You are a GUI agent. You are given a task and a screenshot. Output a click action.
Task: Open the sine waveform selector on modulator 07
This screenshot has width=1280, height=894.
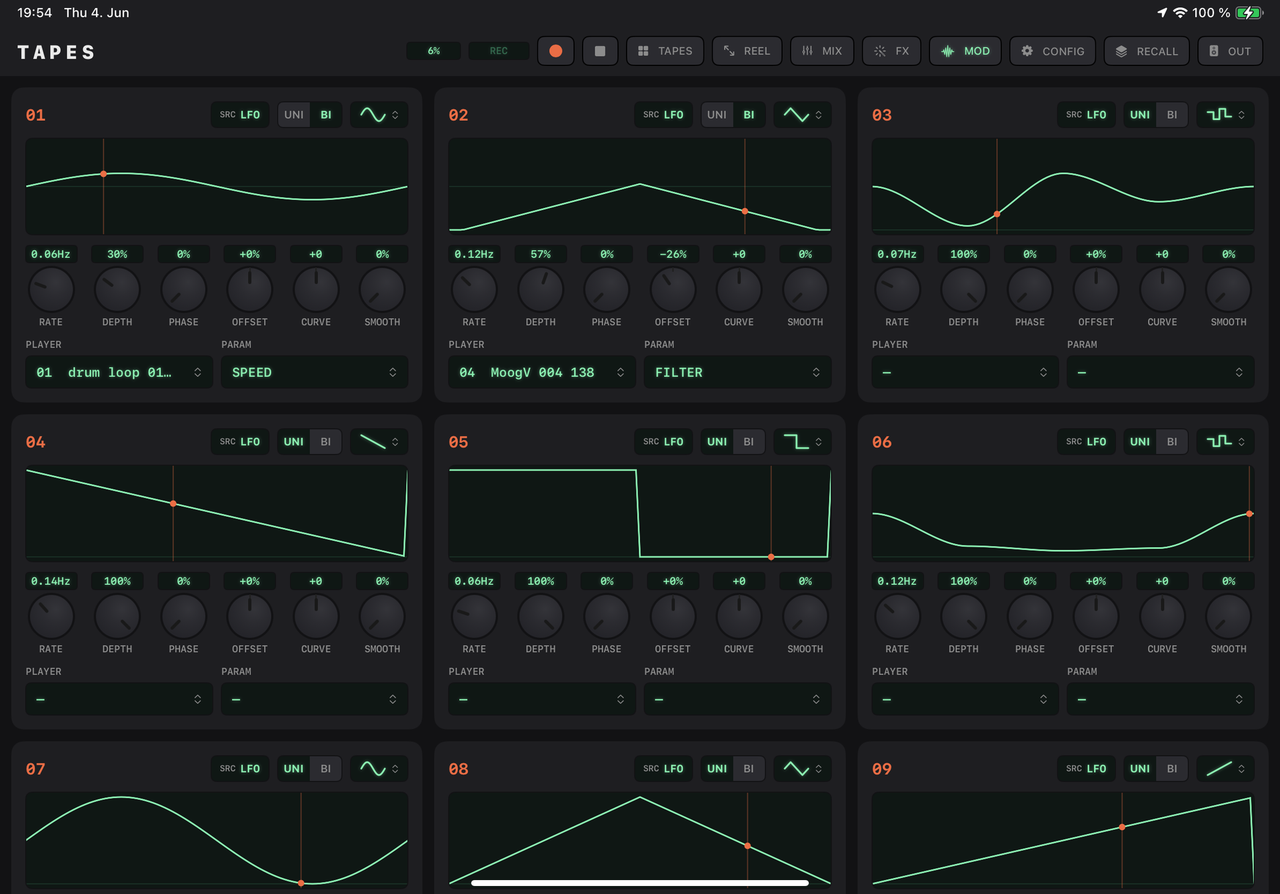tap(379, 769)
